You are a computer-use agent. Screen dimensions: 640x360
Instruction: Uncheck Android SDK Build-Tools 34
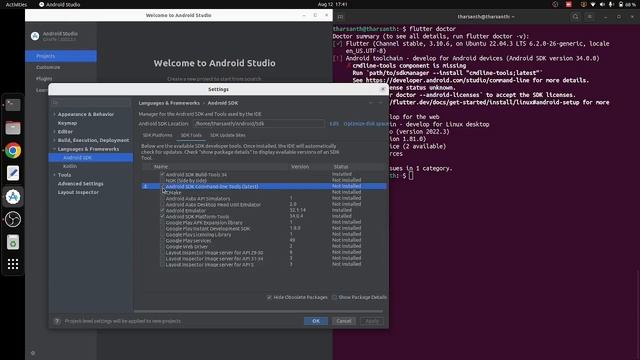162,174
